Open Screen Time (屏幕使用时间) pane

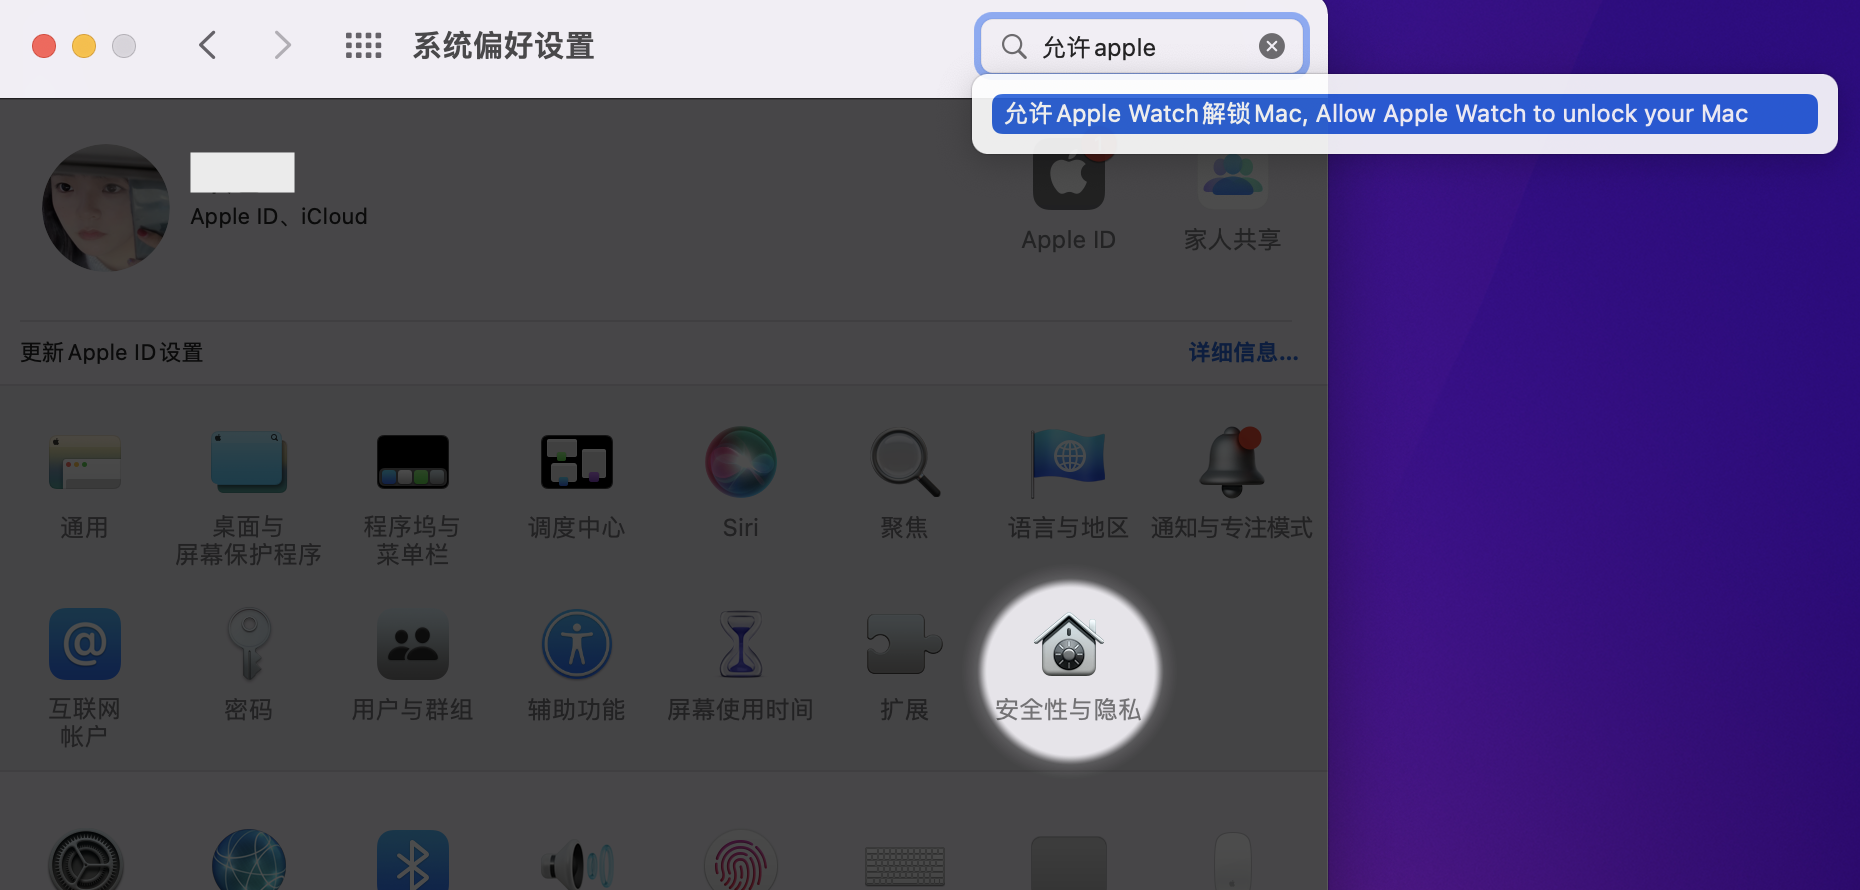740,645
